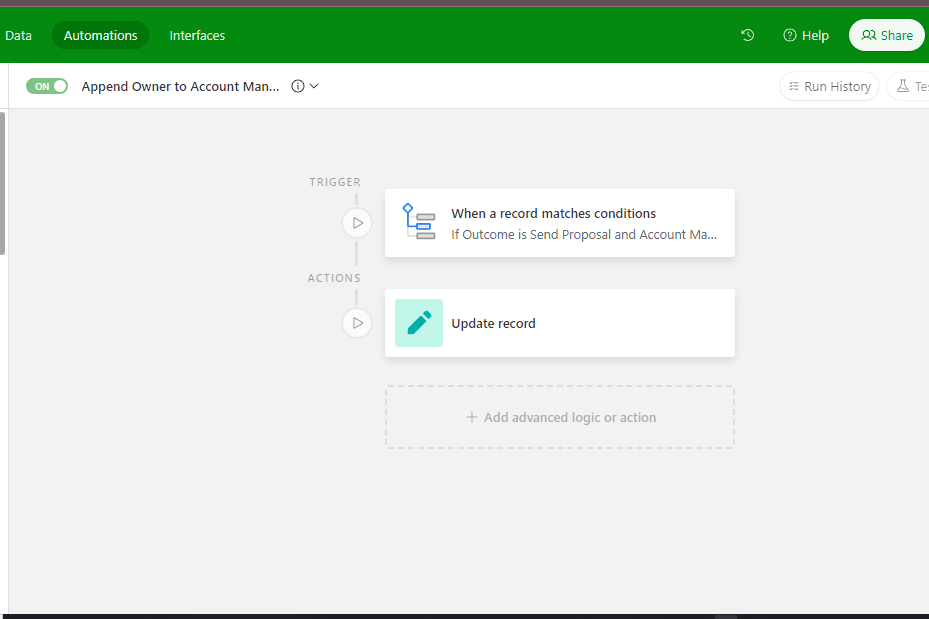Click the teal pencil Update record icon
The height and width of the screenshot is (619, 929).
point(419,323)
